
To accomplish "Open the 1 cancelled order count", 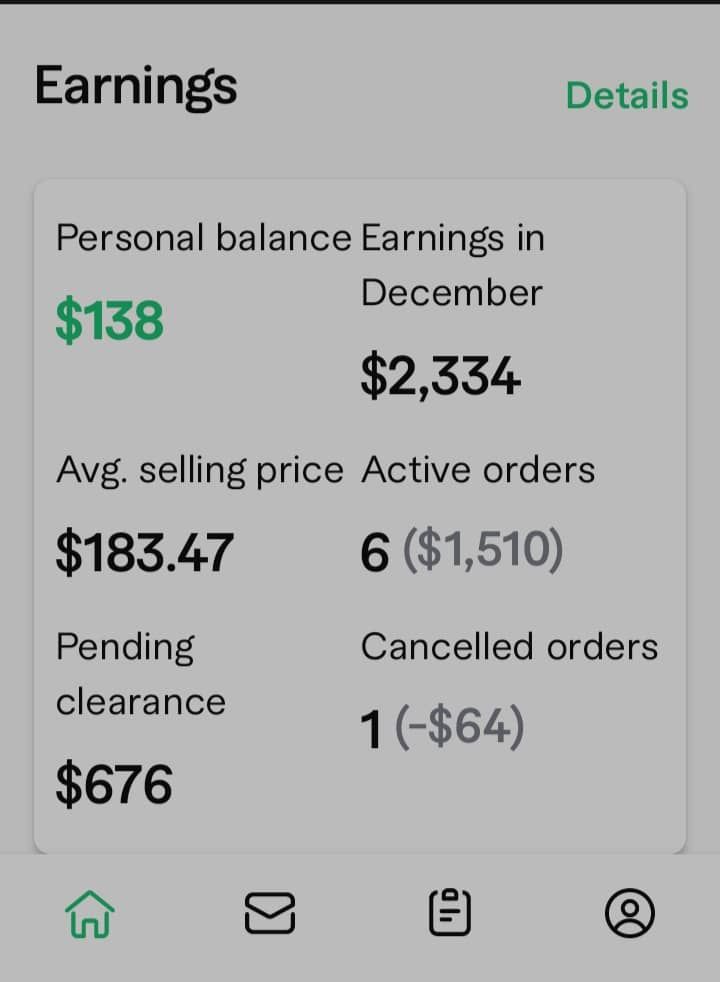I will tap(371, 730).
